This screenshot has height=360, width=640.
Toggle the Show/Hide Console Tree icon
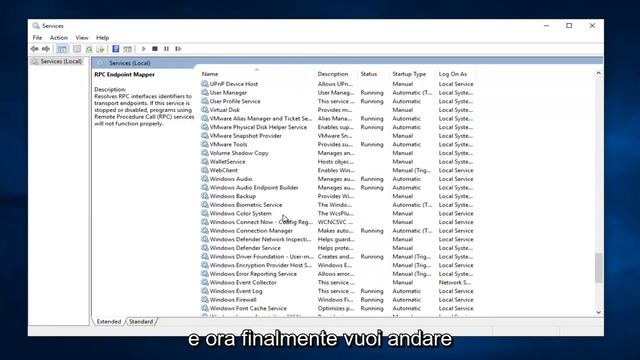62,49
